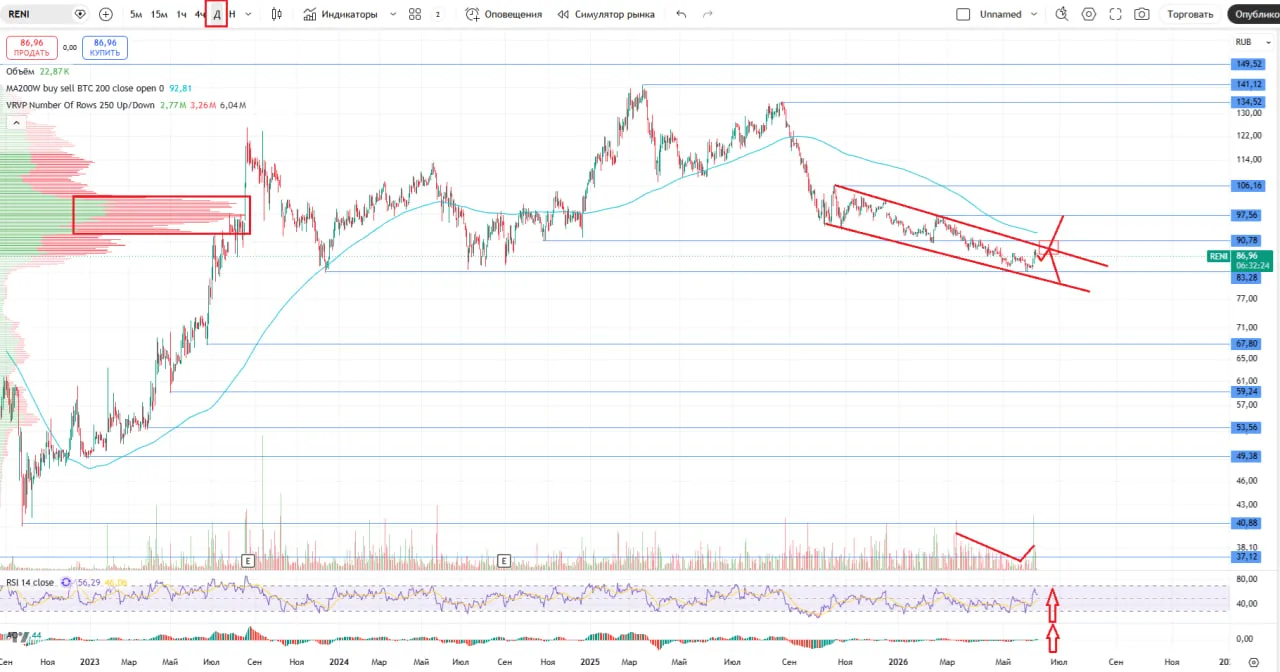Open the RUB currency dropdown
Viewport: 1280px width, 672px height.
[x=1246, y=42]
